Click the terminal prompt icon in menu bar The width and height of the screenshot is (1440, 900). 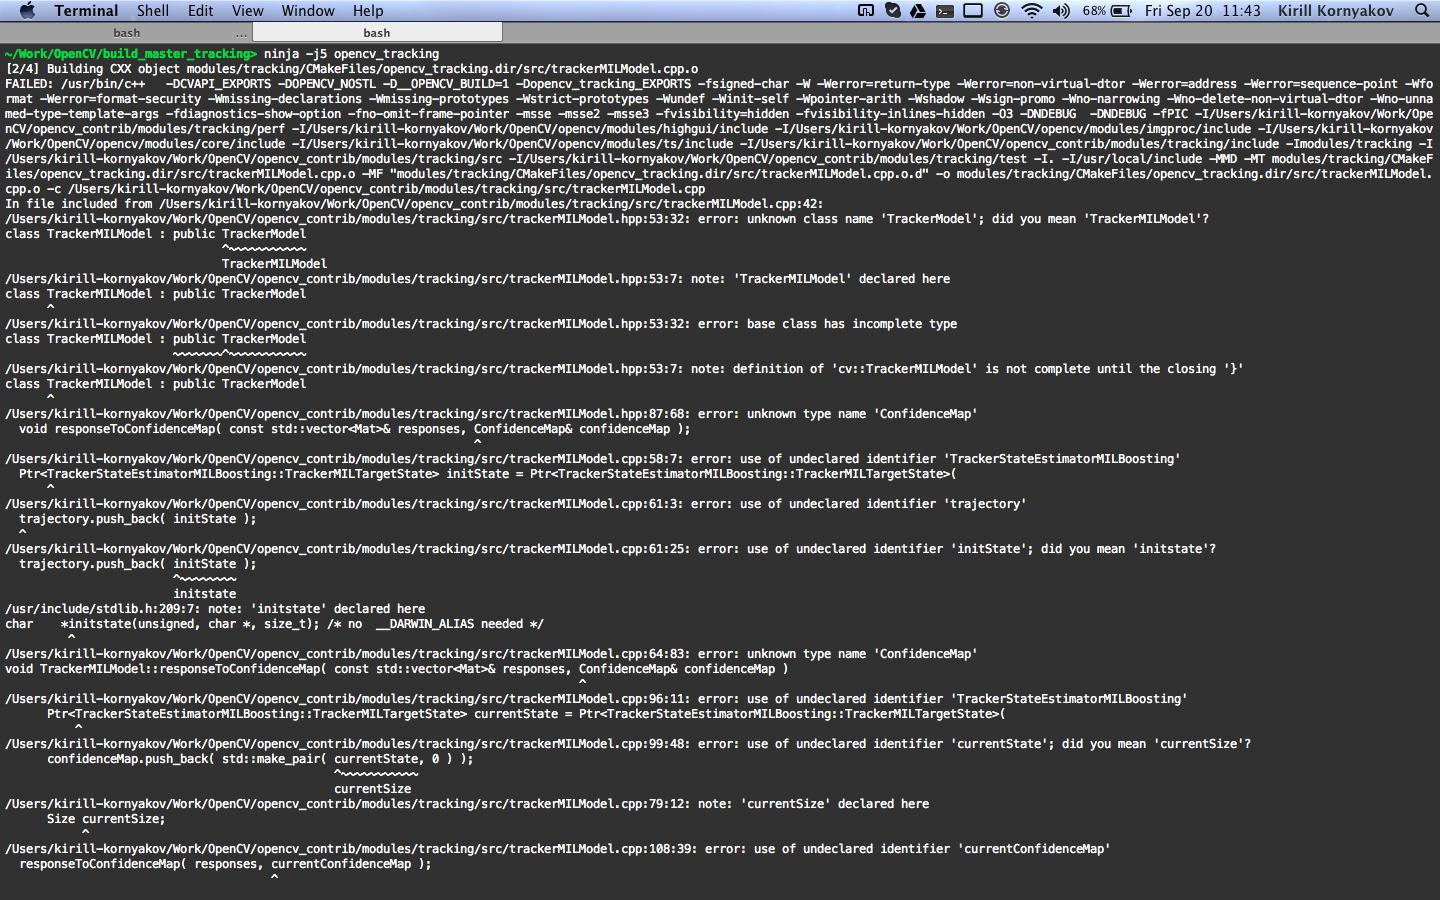945,10
